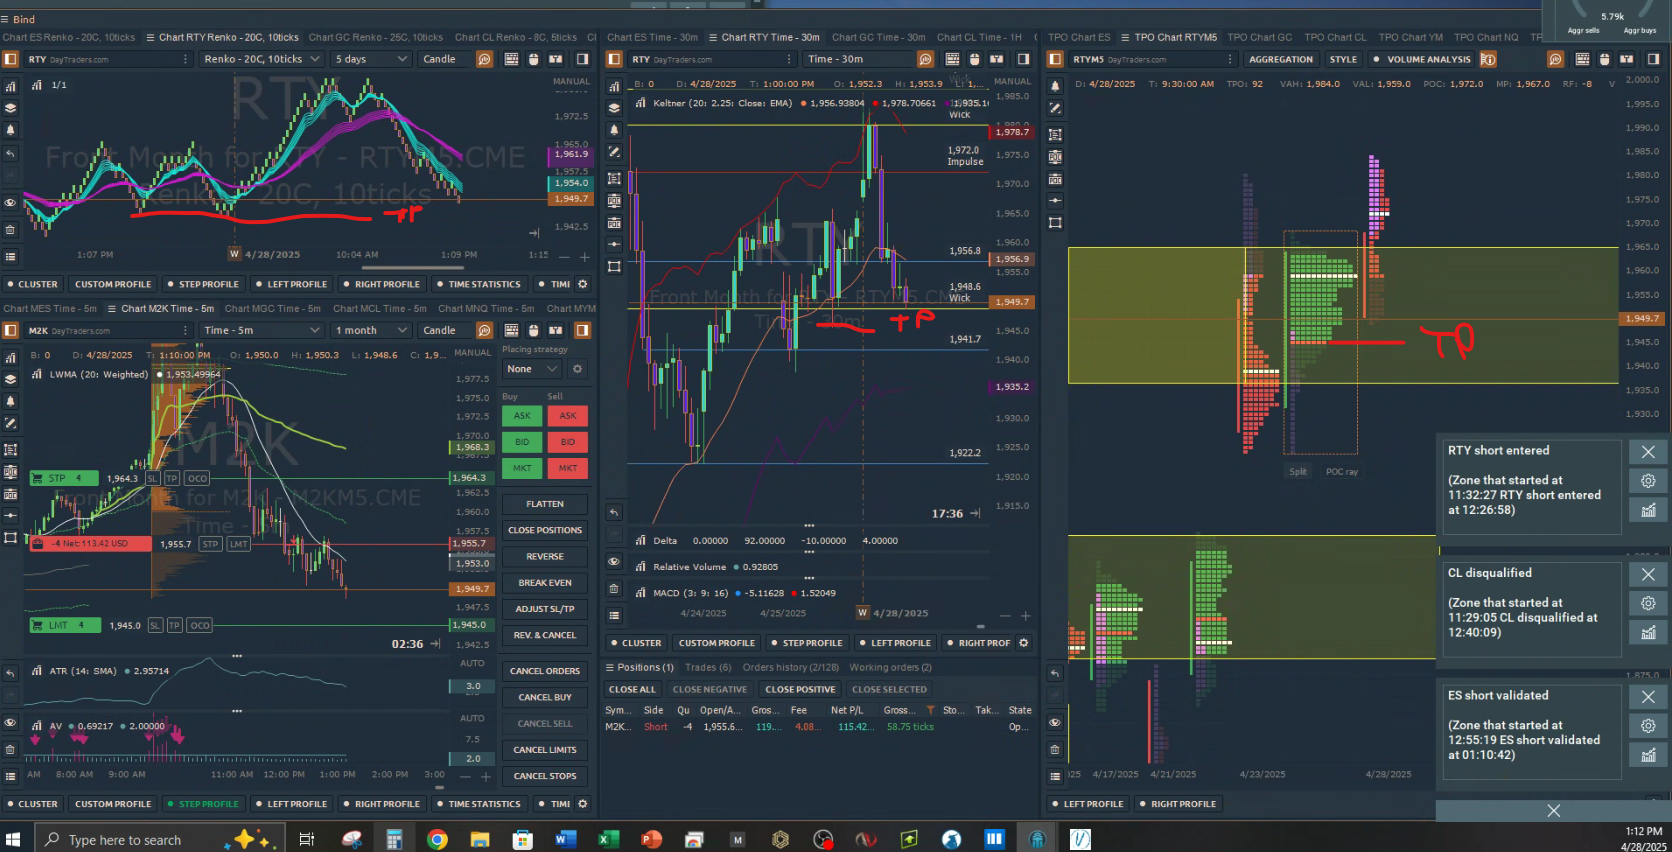
Task: Select pencil drawing tool in RTY 30m chart
Action: [x=614, y=152]
